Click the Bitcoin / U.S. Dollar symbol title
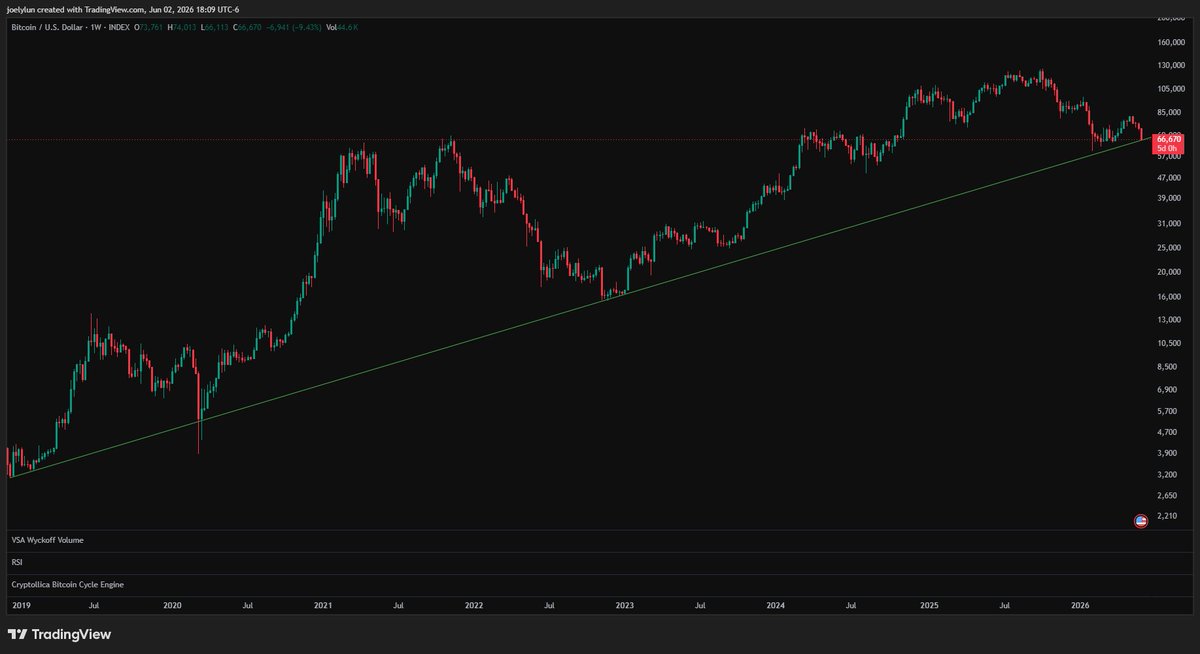 pyautogui.click(x=49, y=26)
